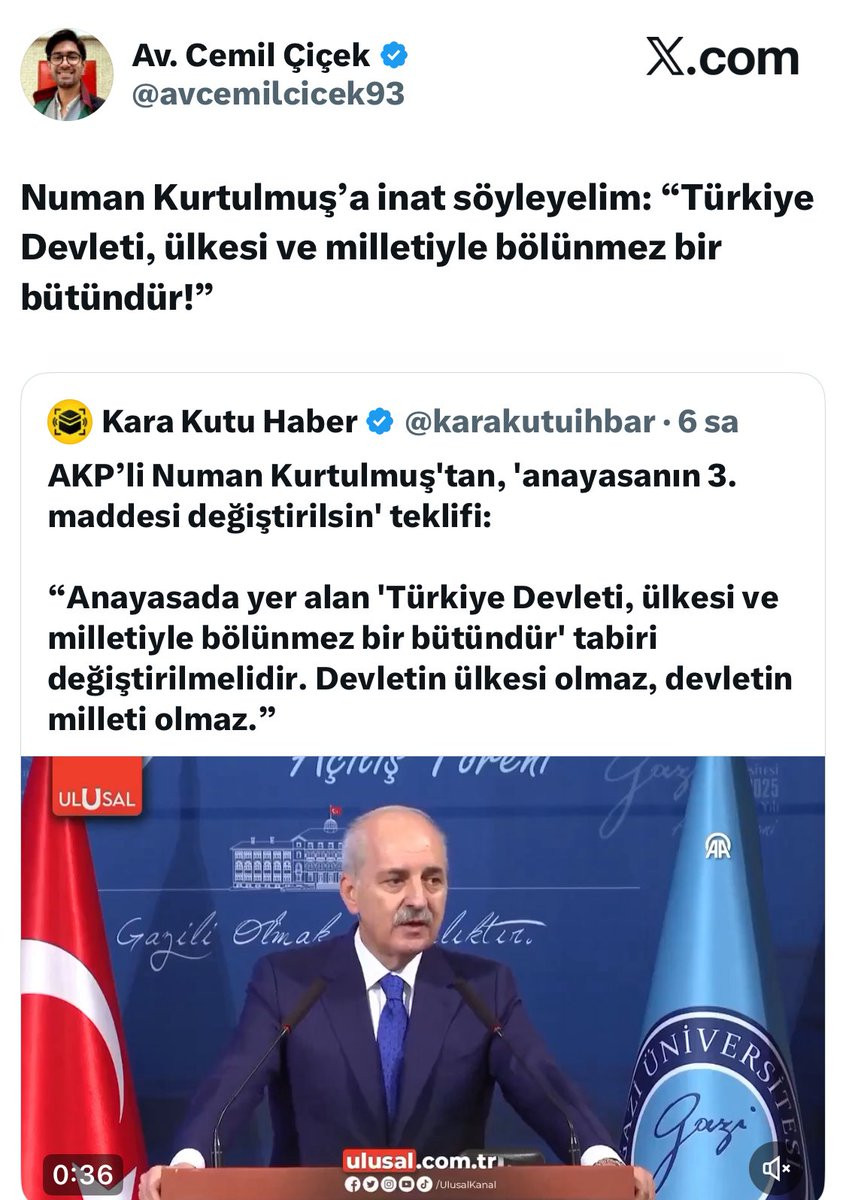Open Kara Kutu Haber's avatar icon

coord(69,422)
